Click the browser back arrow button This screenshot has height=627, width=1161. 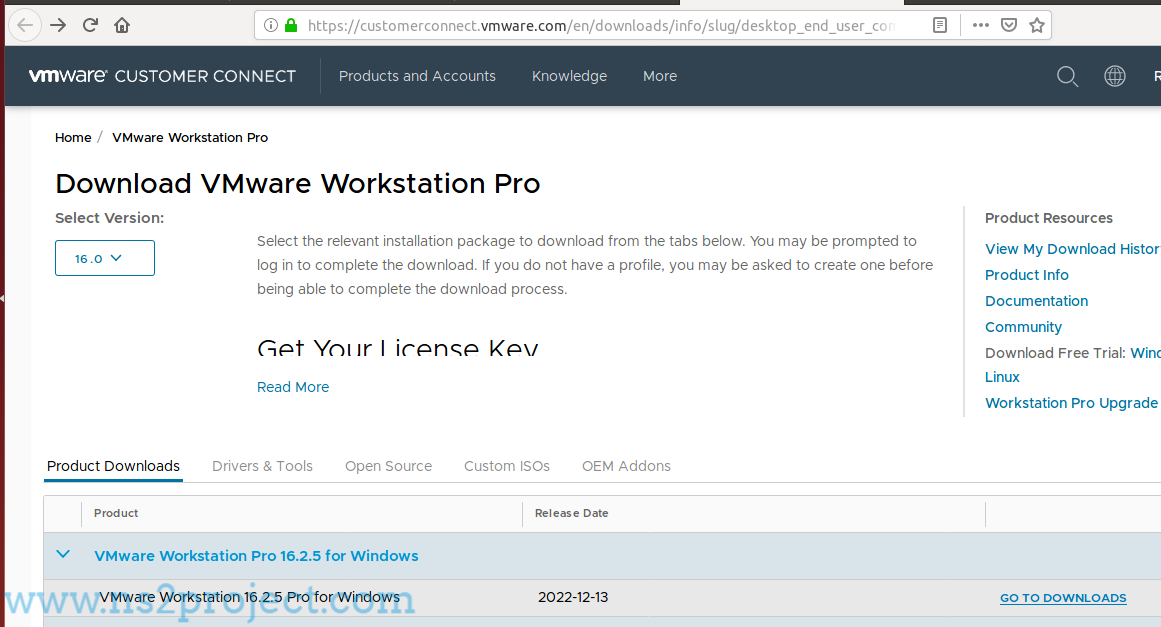click(25, 25)
